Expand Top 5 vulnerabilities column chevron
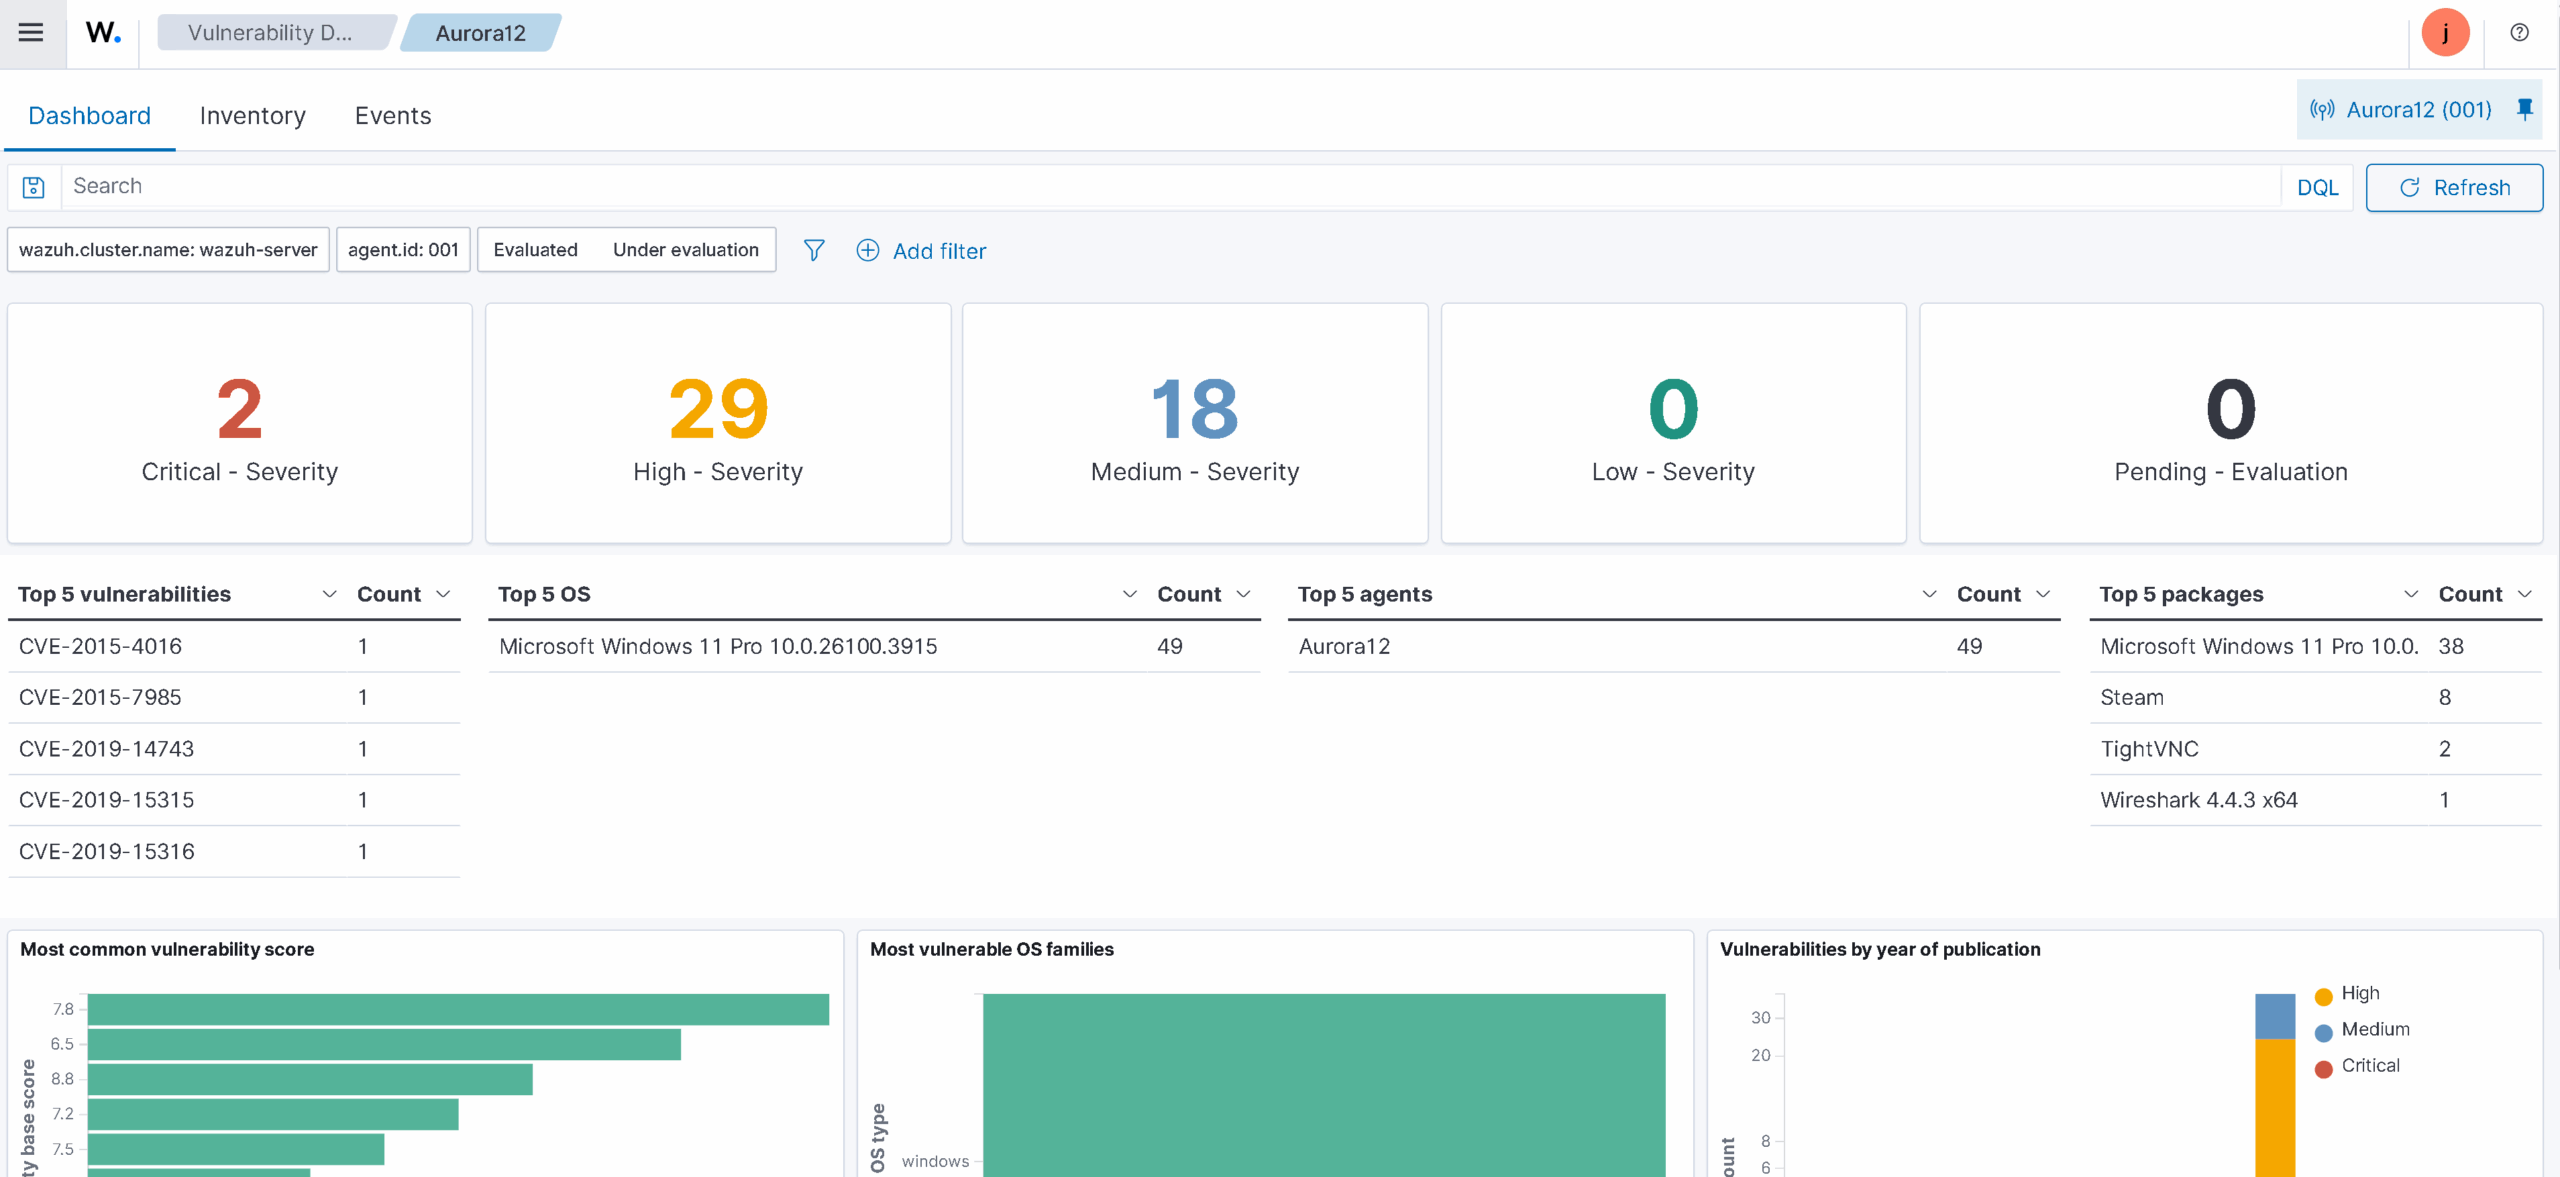This screenshot has width=2560, height=1177. click(x=329, y=594)
